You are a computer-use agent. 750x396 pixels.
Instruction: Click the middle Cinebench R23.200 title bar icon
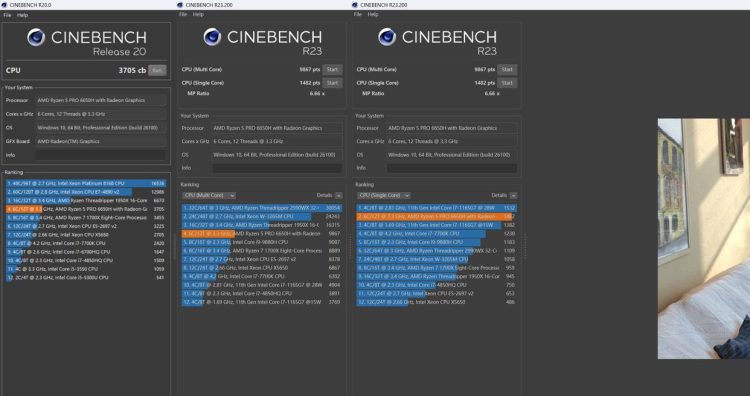[x=180, y=5]
